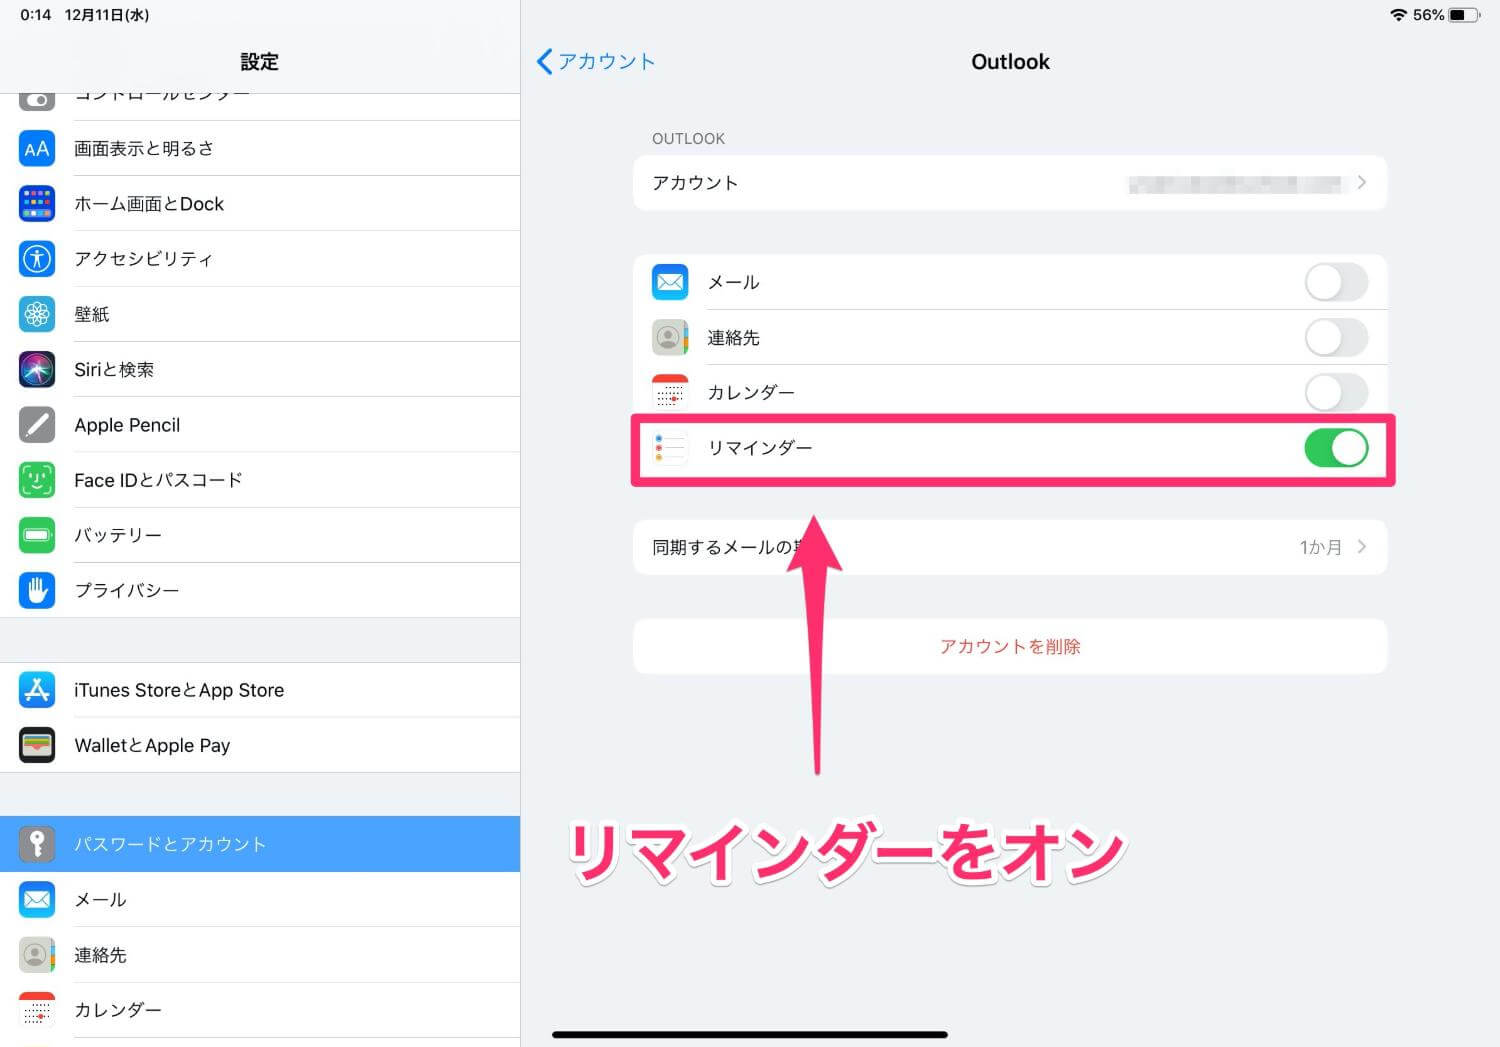Open mail sync period 1か月 chevron
Screen dimensions: 1500x1047
[x=1361, y=547]
